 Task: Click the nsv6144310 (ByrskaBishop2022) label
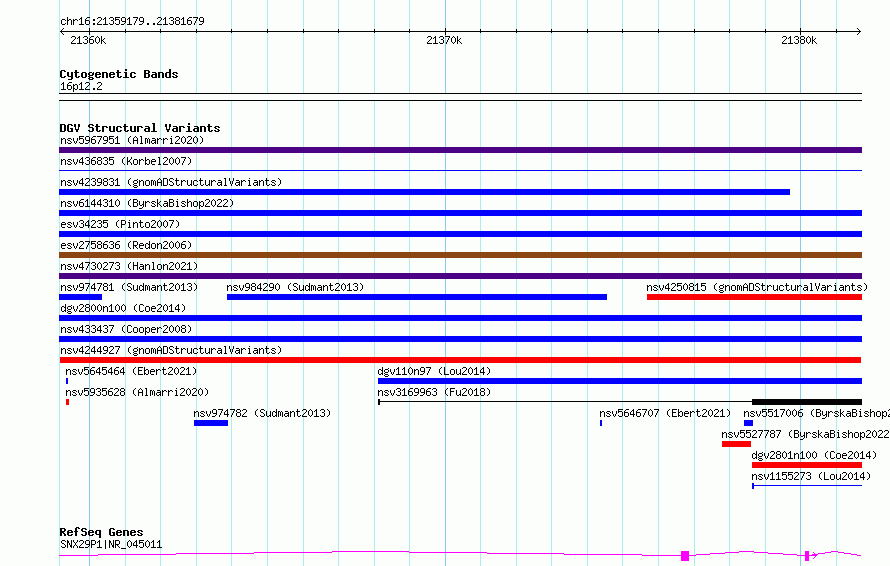pos(147,203)
